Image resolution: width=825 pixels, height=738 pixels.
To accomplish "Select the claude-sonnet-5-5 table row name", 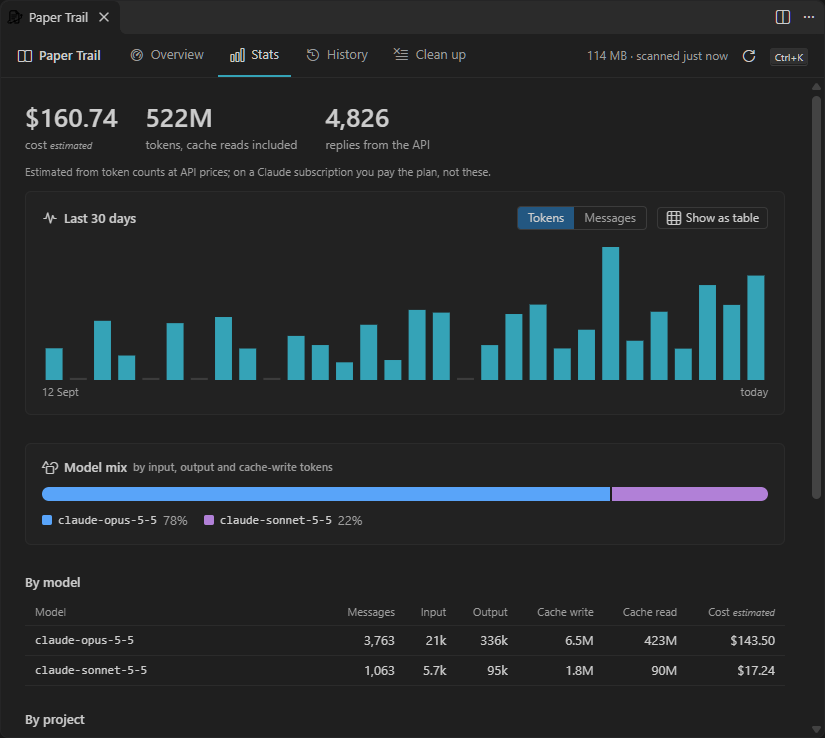I will pyautogui.click(x=91, y=670).
